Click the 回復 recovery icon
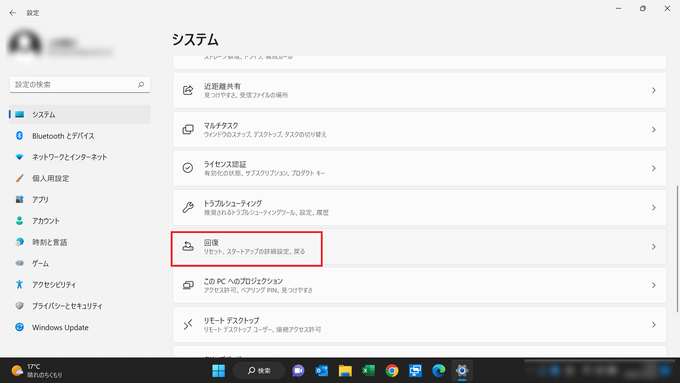Viewport: 680px width, 383px height. (188, 246)
